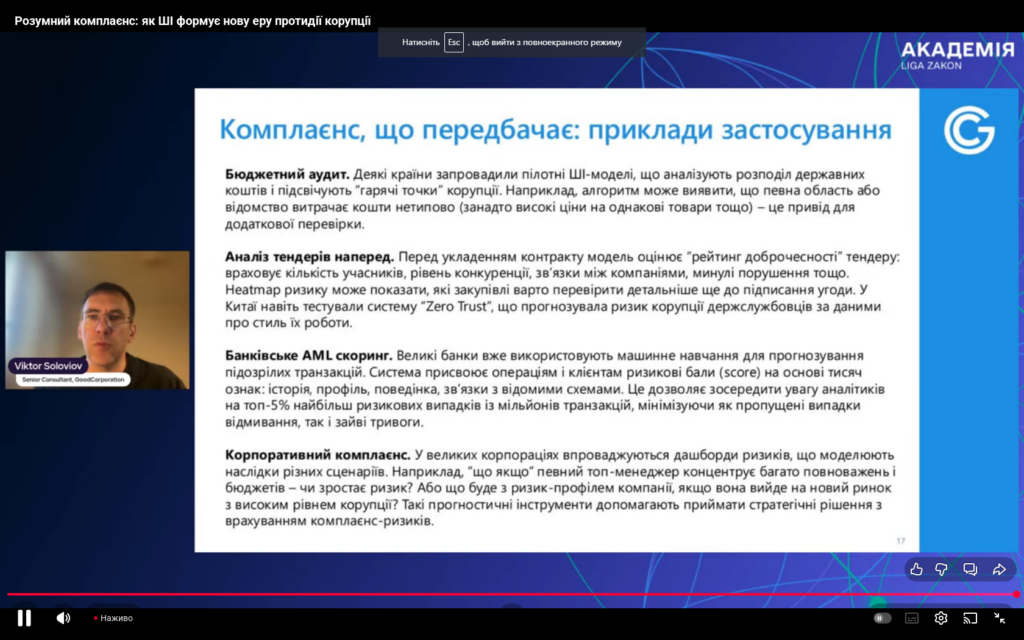
Task: Mute the video volume speaker icon
Action: point(63,618)
